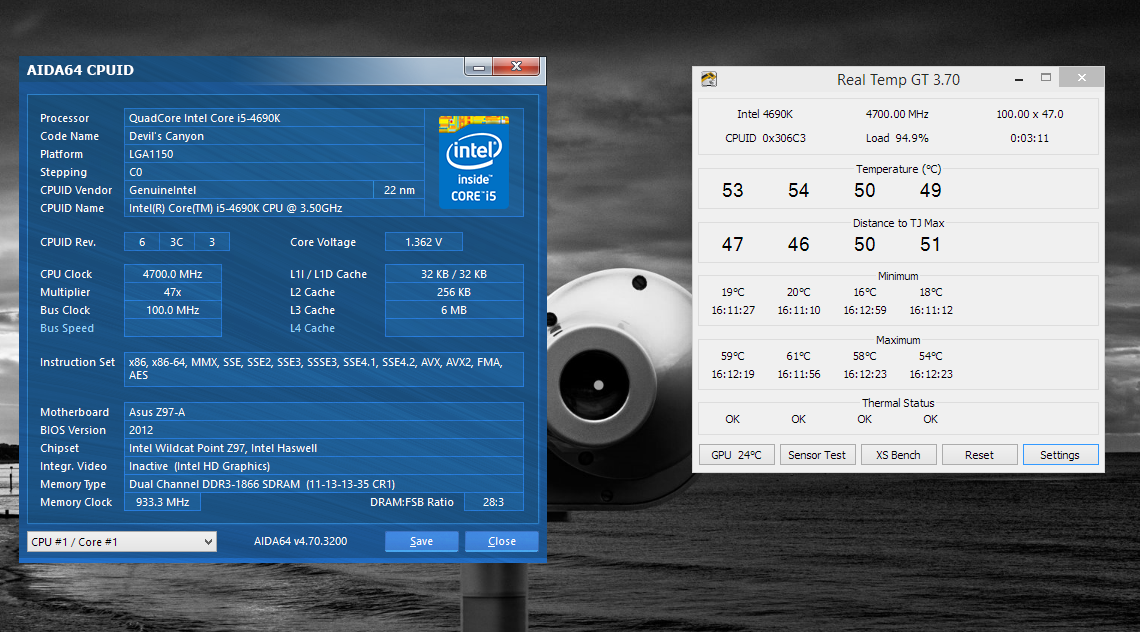Click the '22 nm' process value

click(x=399, y=190)
